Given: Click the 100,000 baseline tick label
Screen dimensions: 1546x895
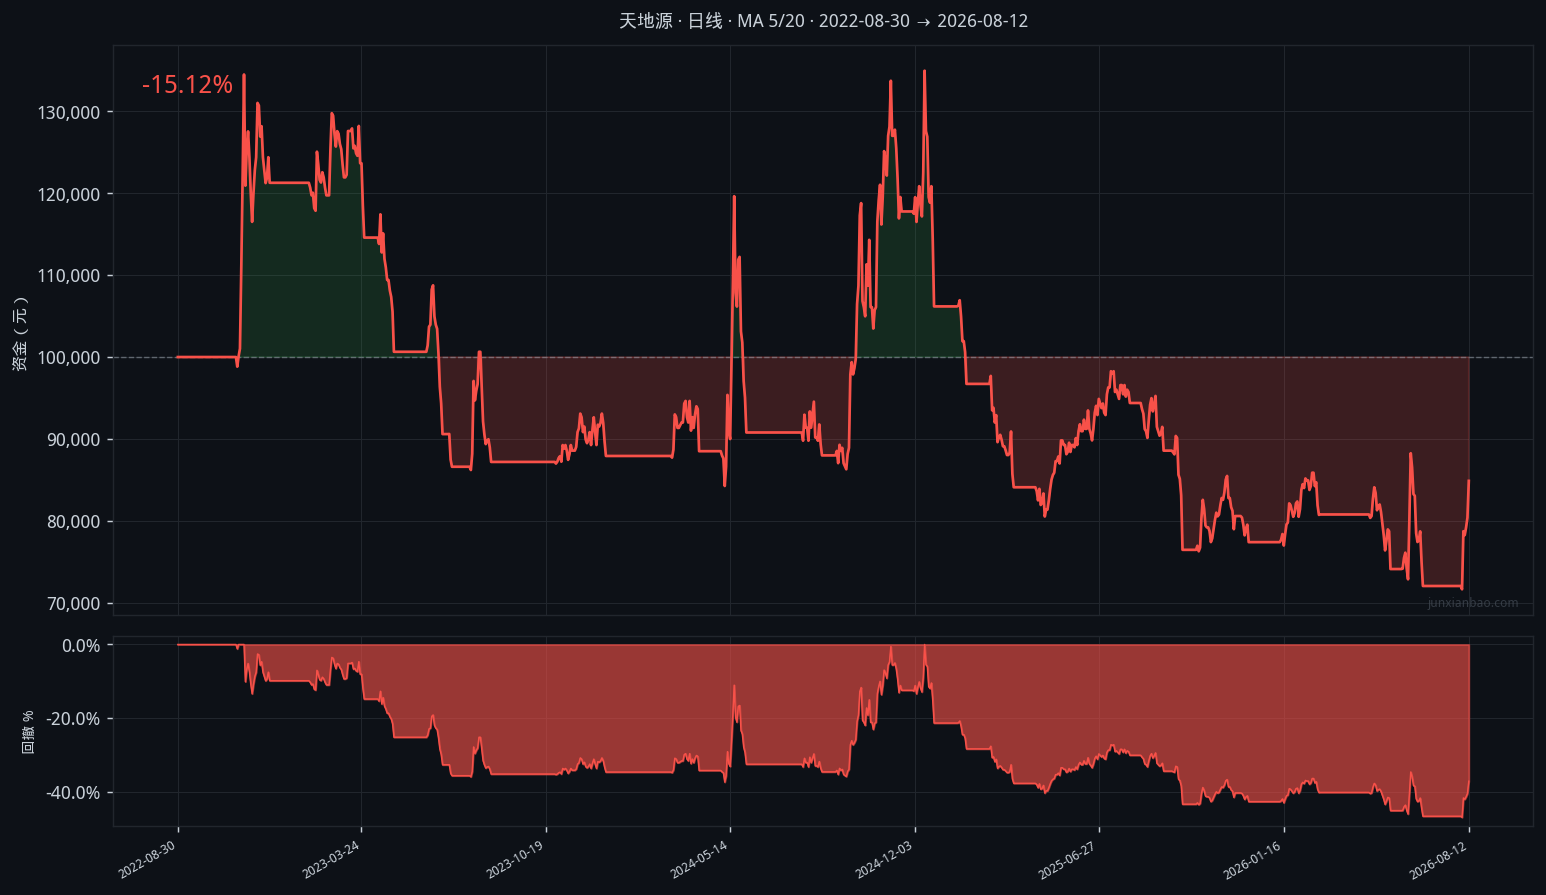Looking at the screenshot, I should point(69,358).
